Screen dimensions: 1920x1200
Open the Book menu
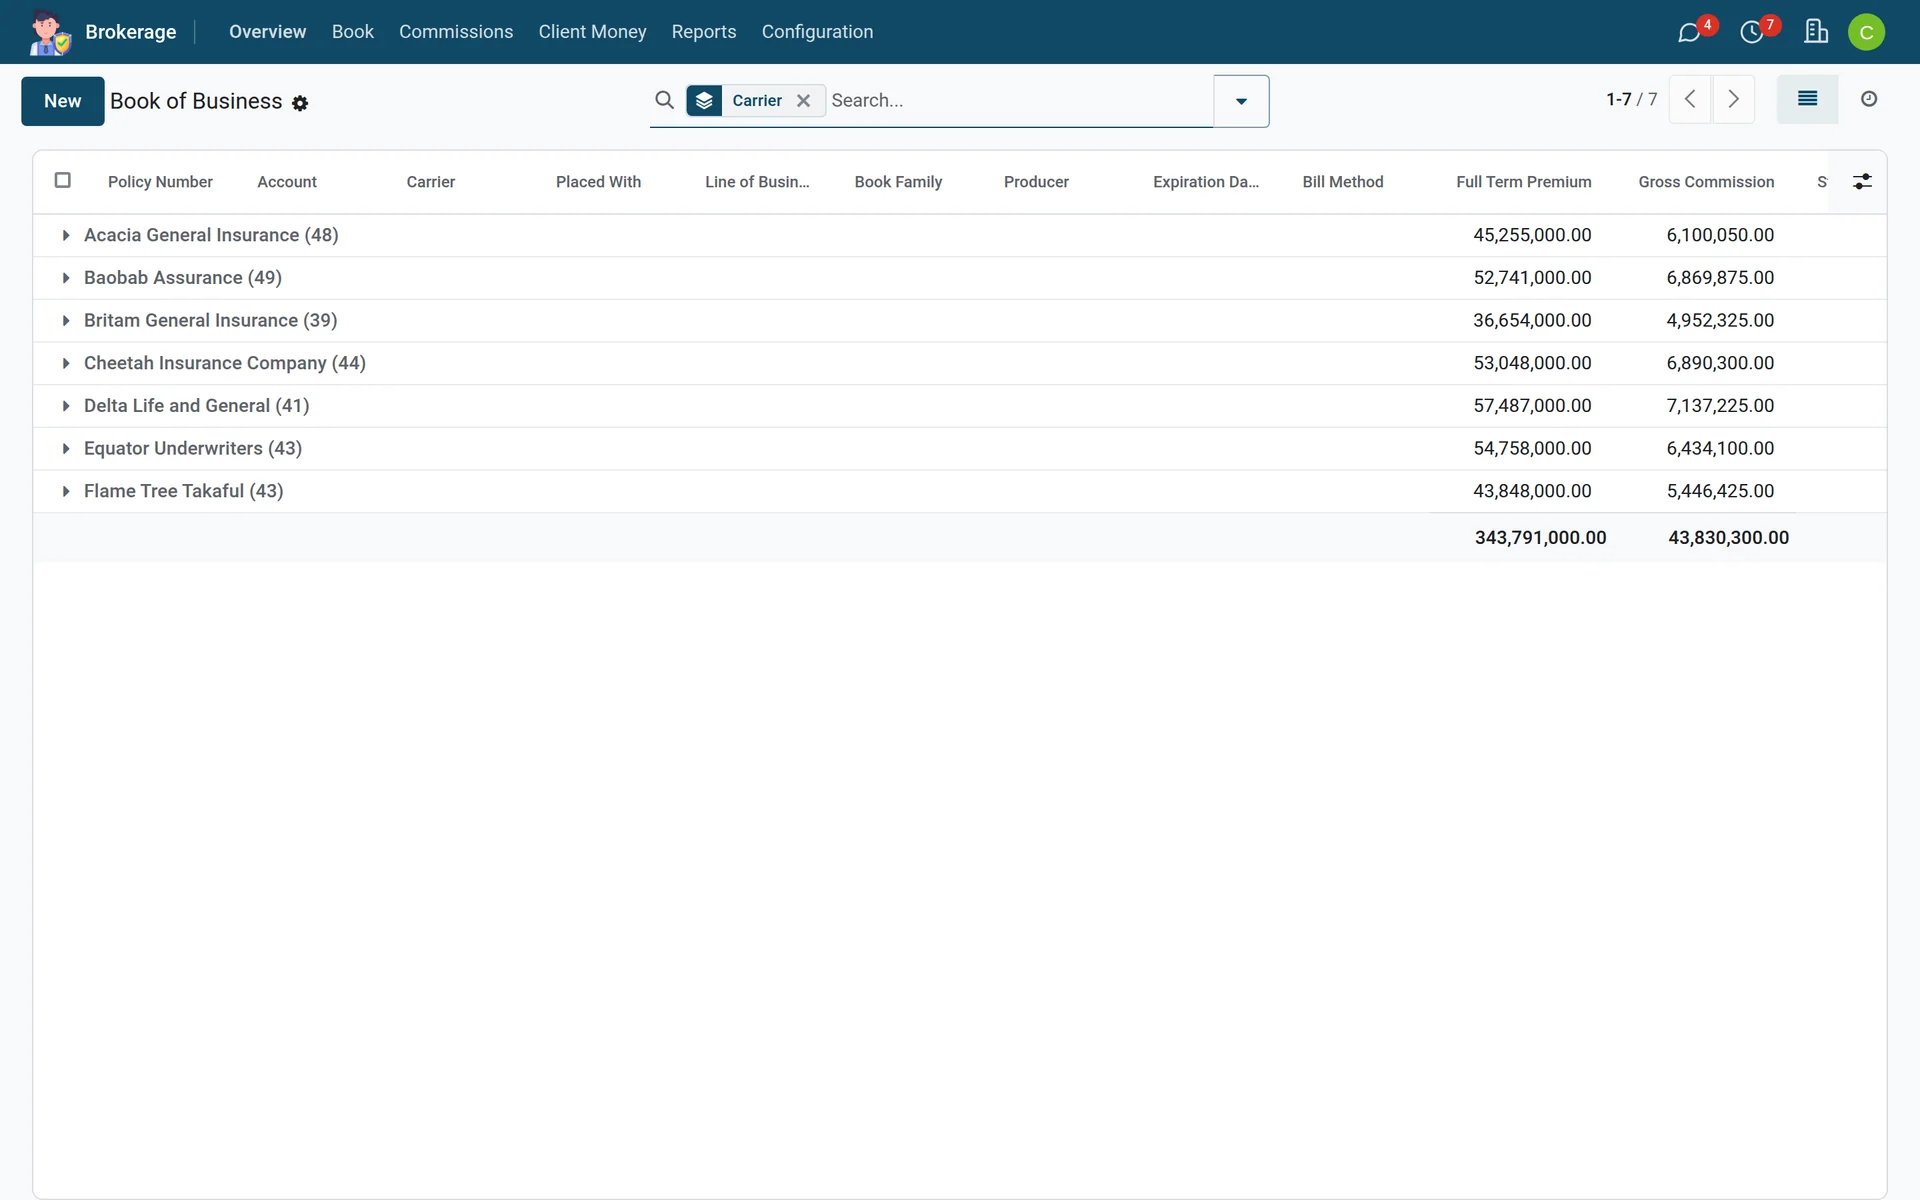[352, 32]
